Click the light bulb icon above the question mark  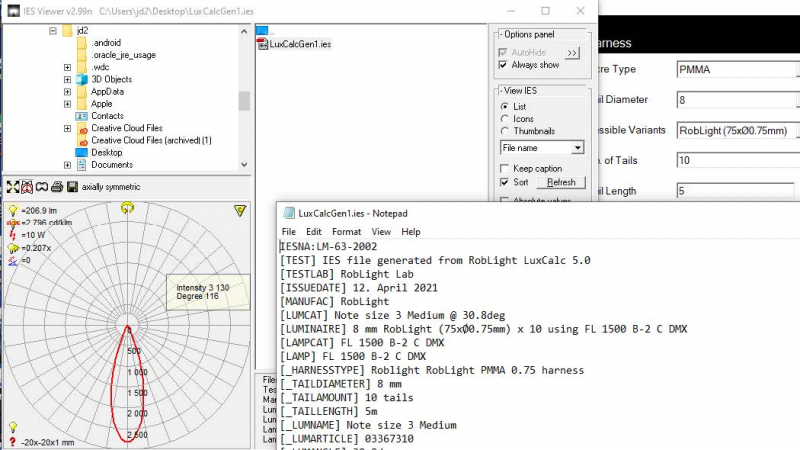pyautogui.click(x=13, y=427)
